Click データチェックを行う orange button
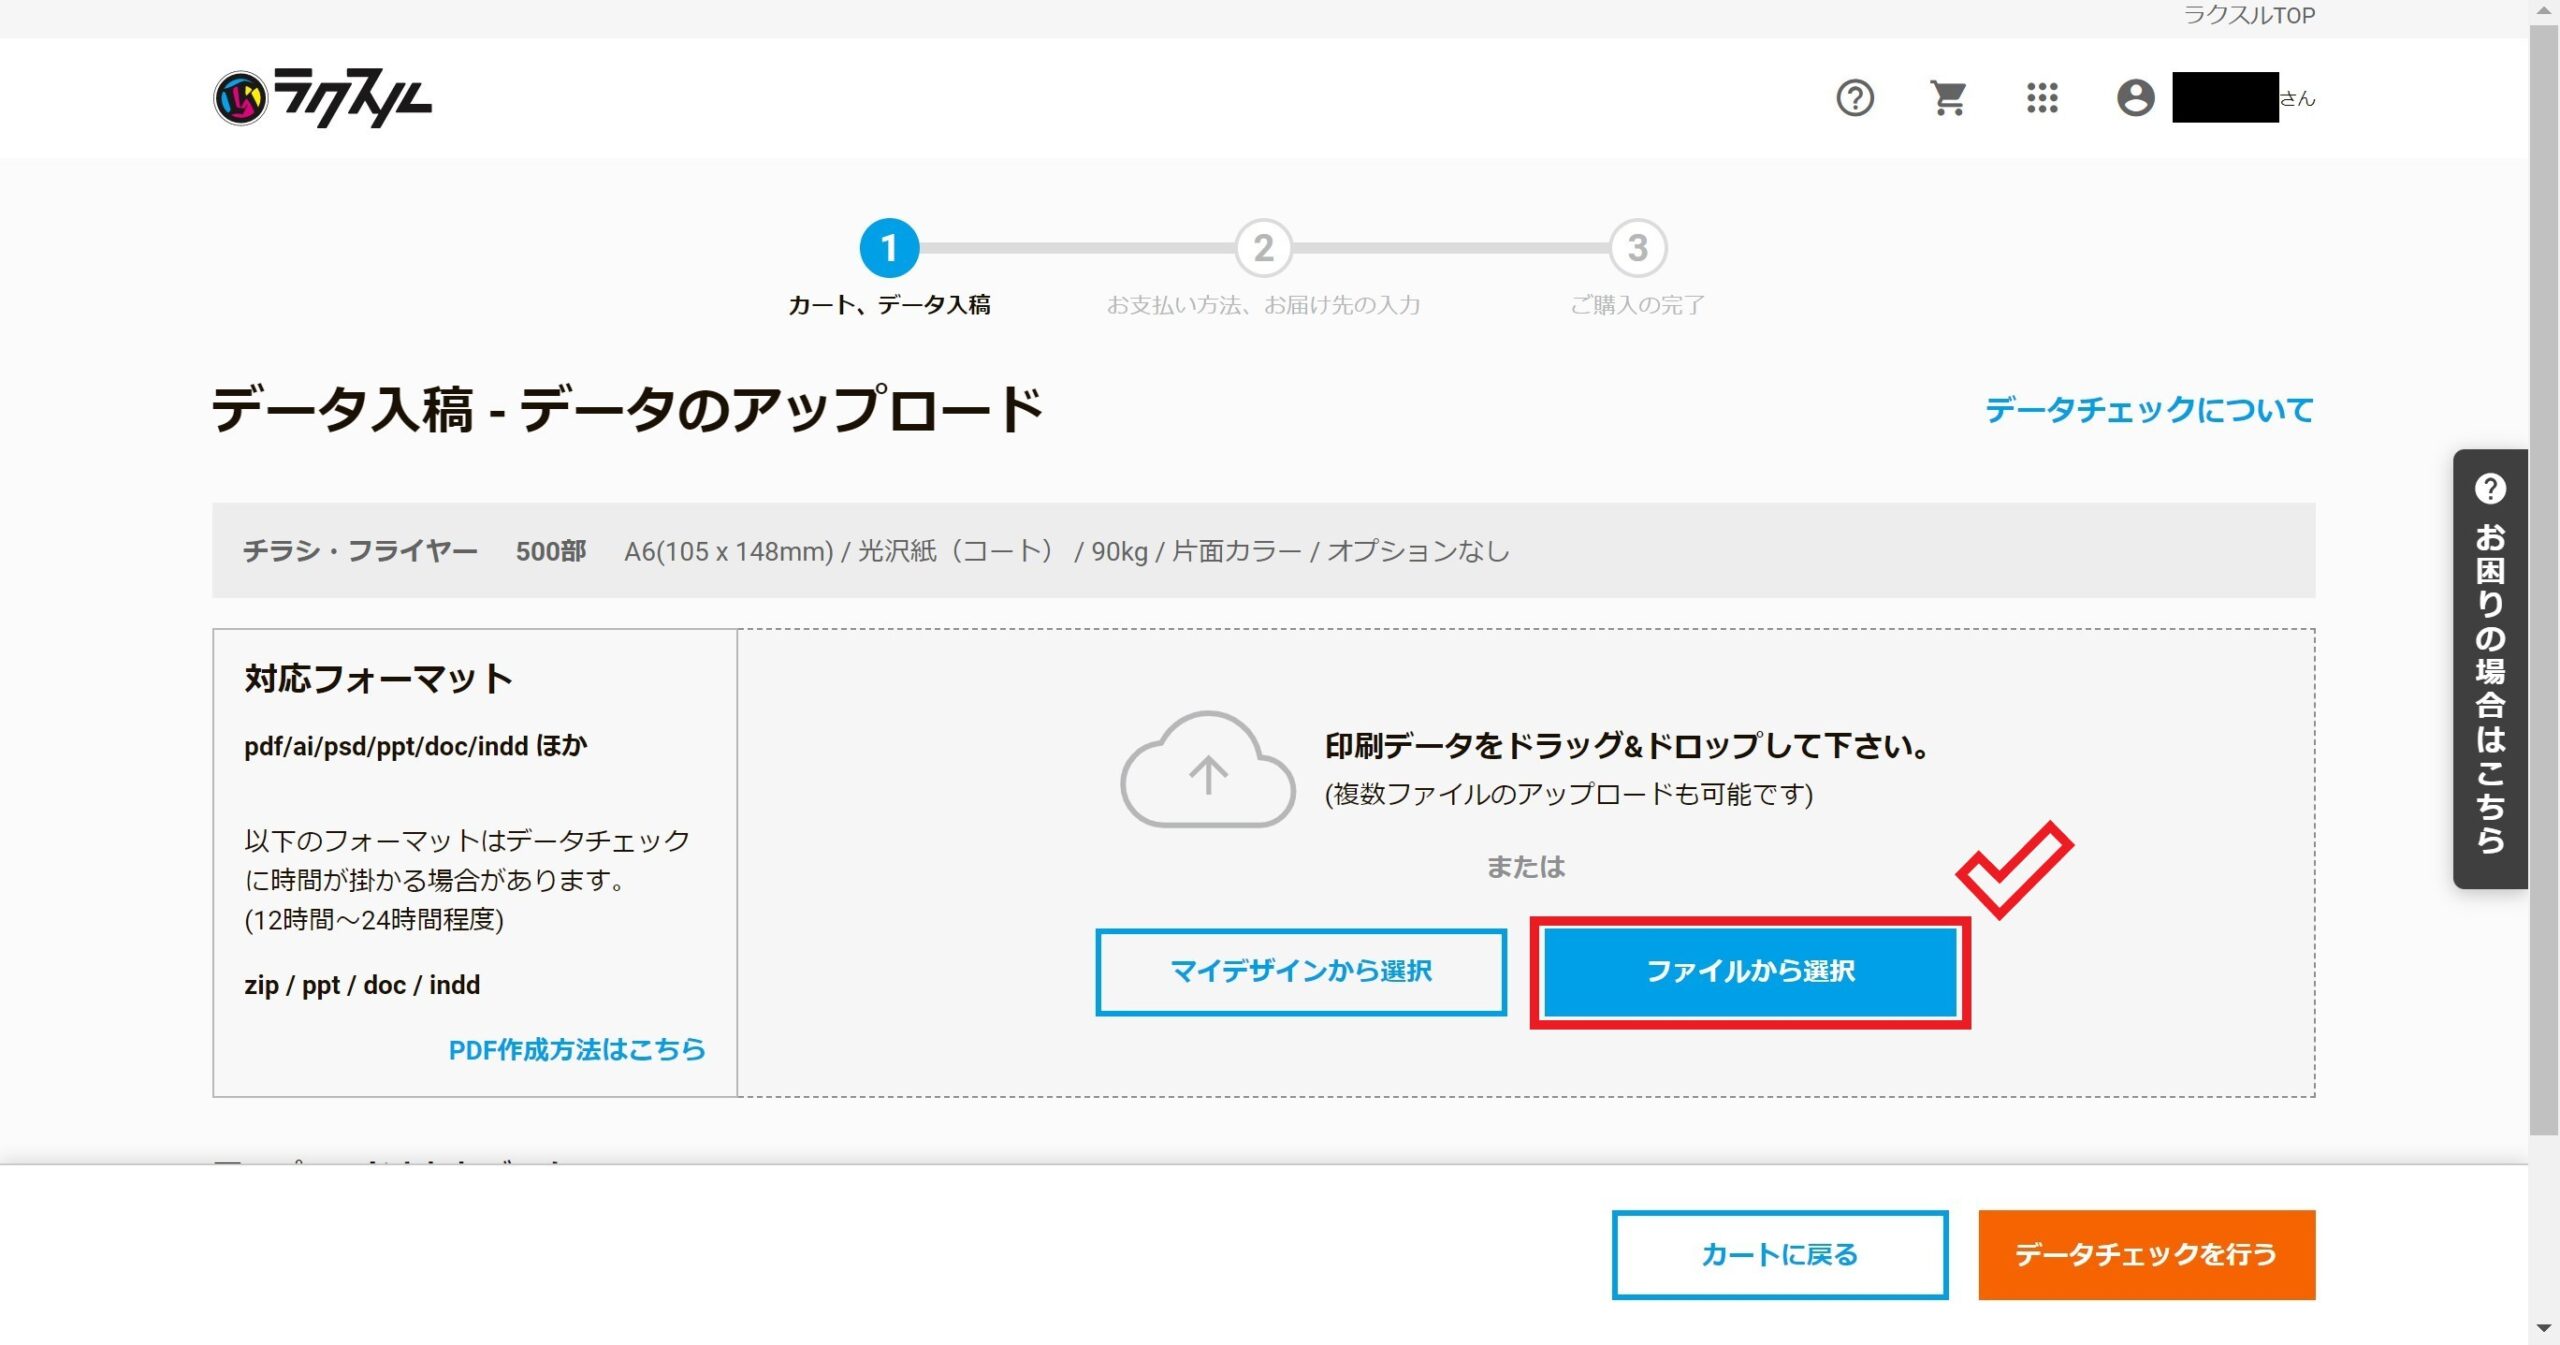 (x=2146, y=1254)
